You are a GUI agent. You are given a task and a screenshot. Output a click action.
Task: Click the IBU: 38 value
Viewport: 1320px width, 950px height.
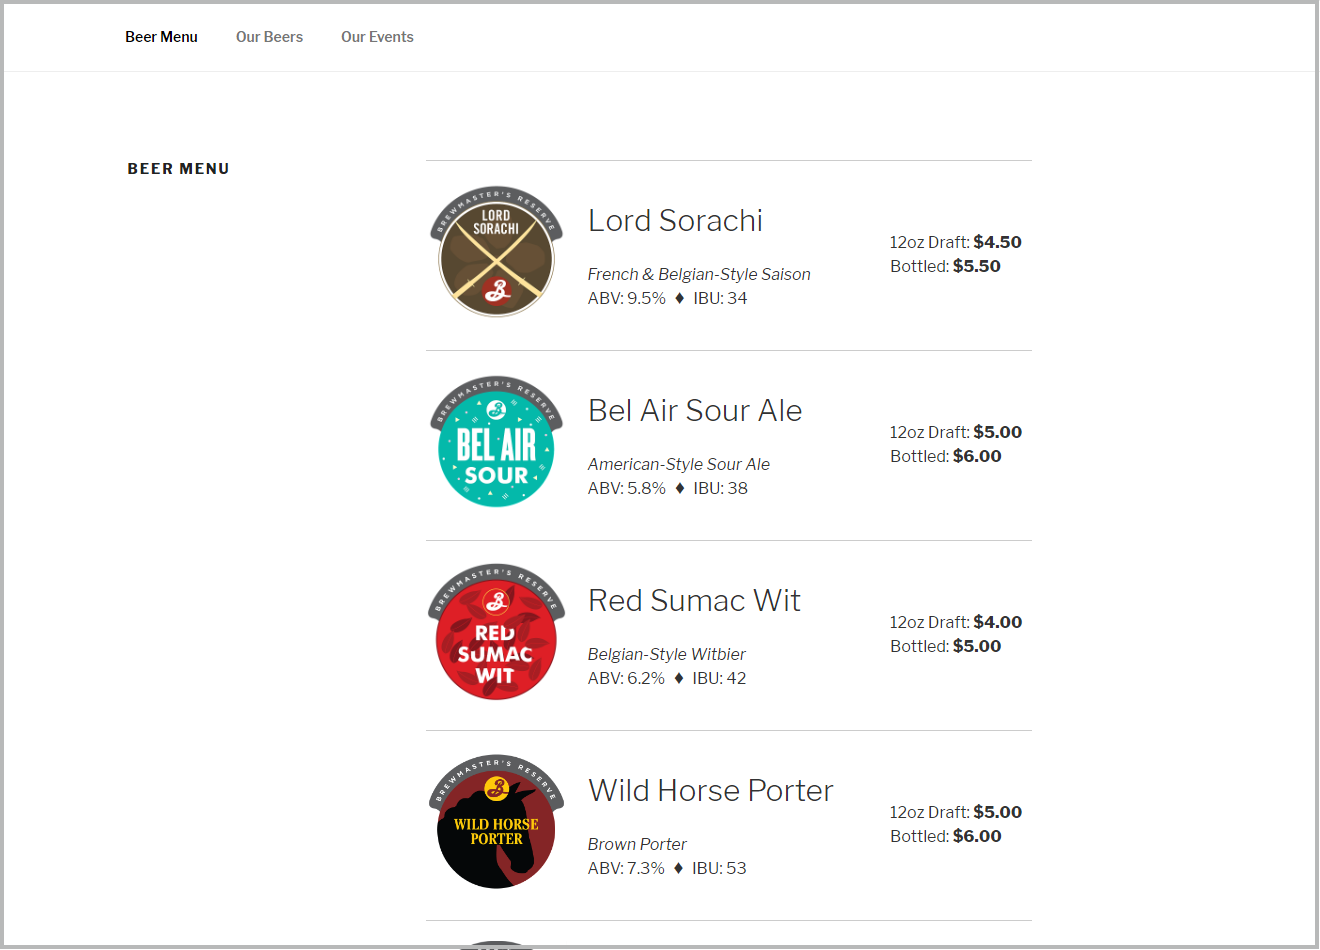coord(720,488)
